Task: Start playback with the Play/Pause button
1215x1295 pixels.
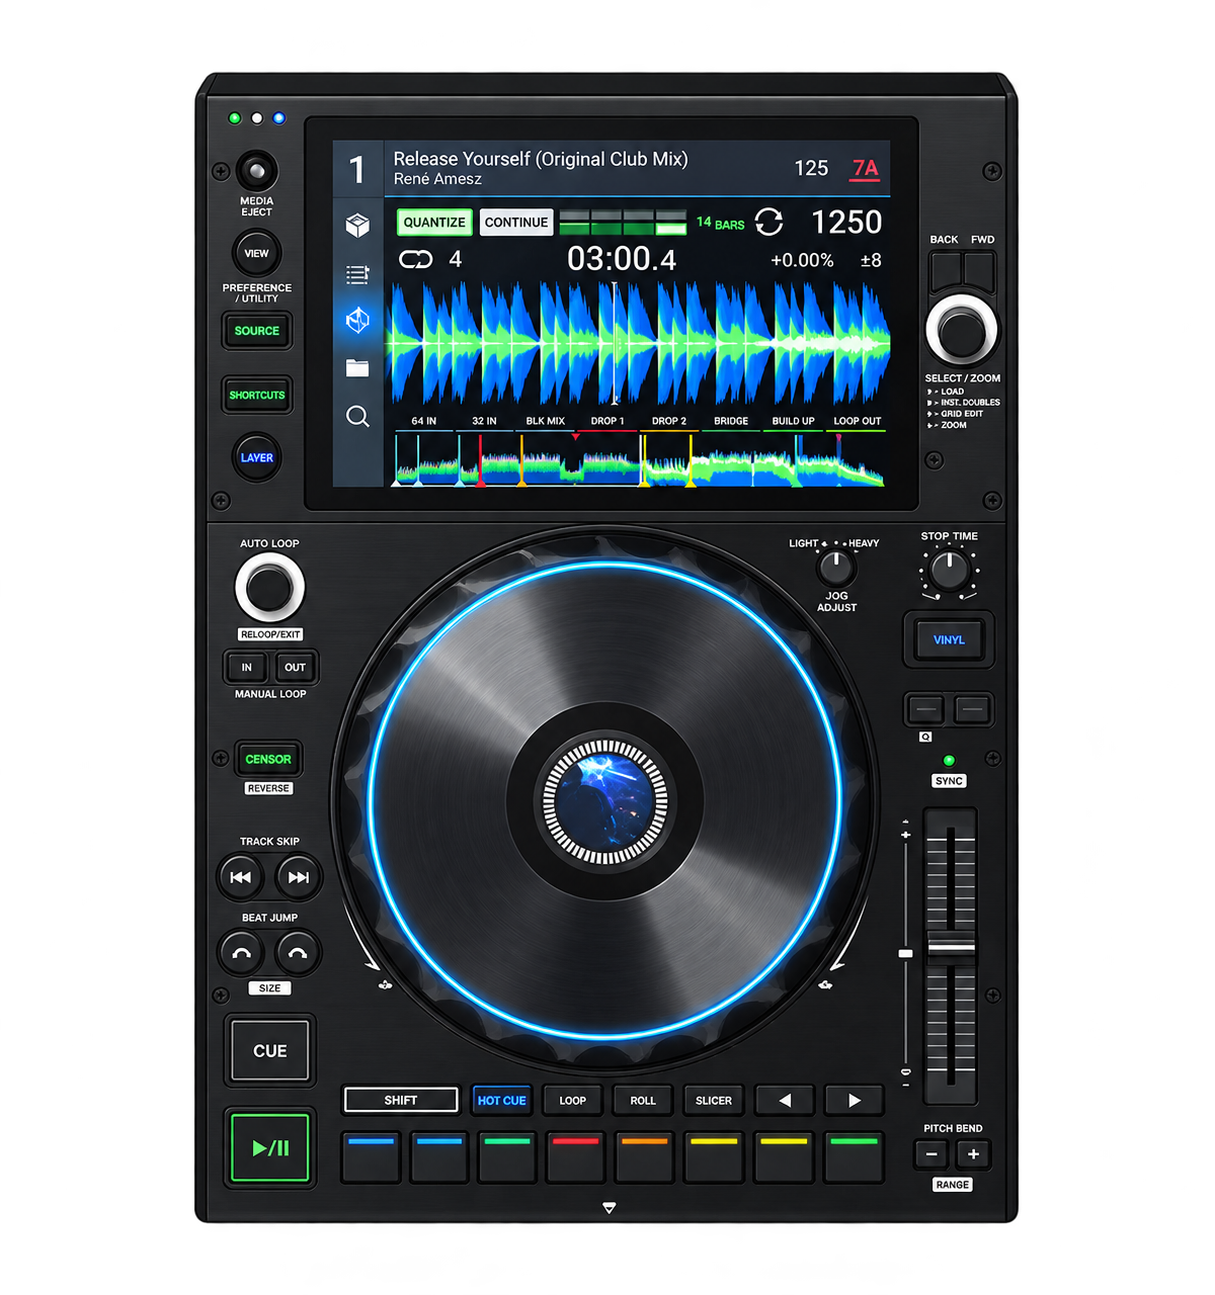Action: click(x=270, y=1148)
